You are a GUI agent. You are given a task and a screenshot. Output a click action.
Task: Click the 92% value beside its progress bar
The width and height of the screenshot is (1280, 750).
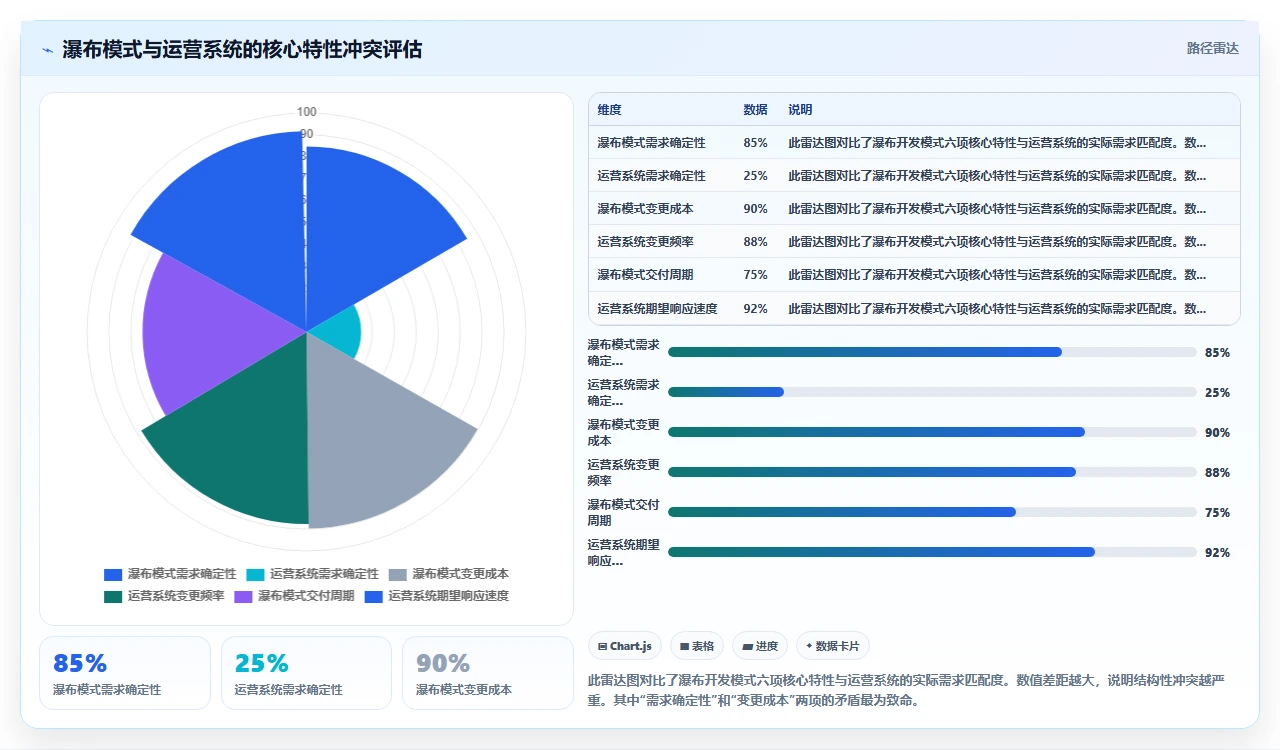1217,552
